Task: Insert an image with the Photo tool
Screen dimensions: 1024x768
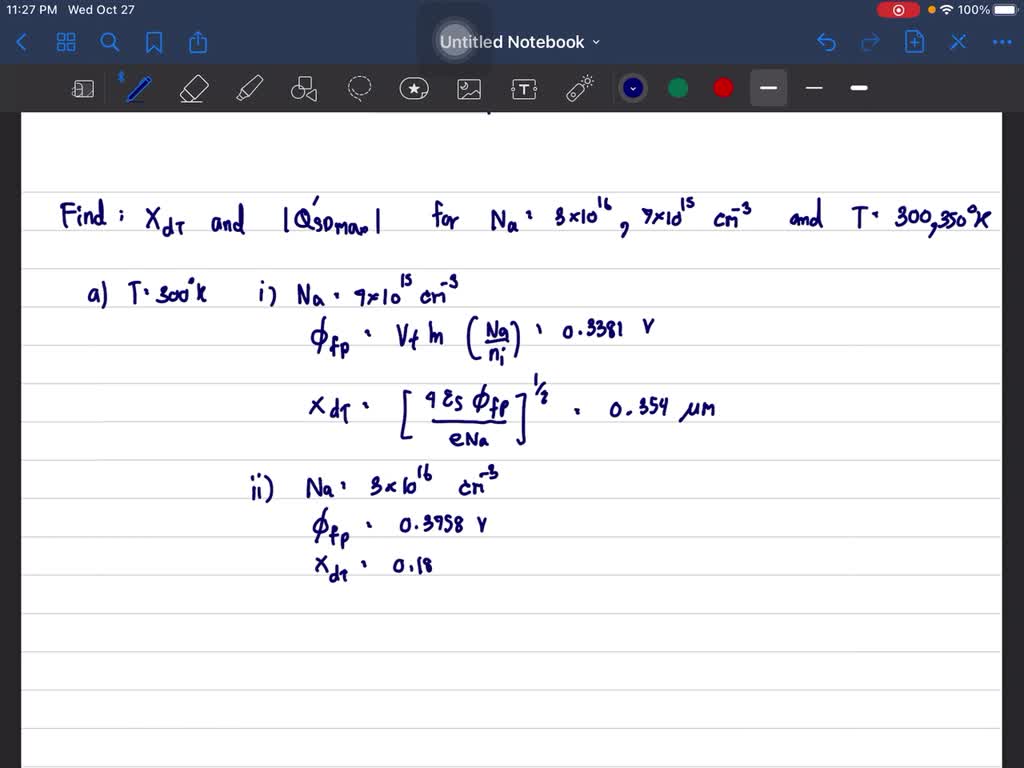Action: click(469, 88)
